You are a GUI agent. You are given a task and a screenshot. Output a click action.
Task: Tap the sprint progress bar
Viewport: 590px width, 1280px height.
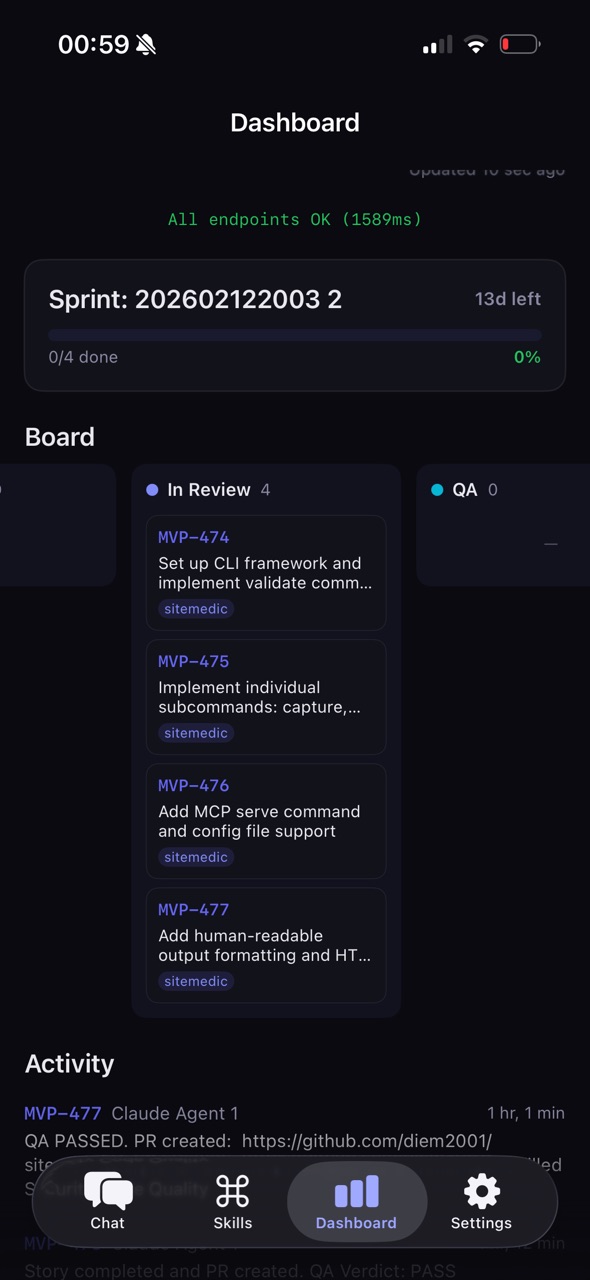point(295,333)
